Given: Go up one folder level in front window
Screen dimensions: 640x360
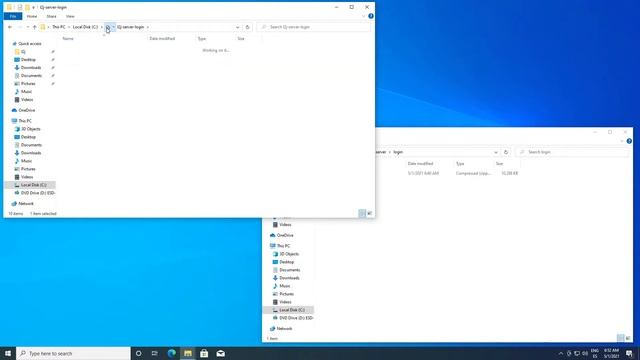Looking at the screenshot, I should tap(35, 27).
